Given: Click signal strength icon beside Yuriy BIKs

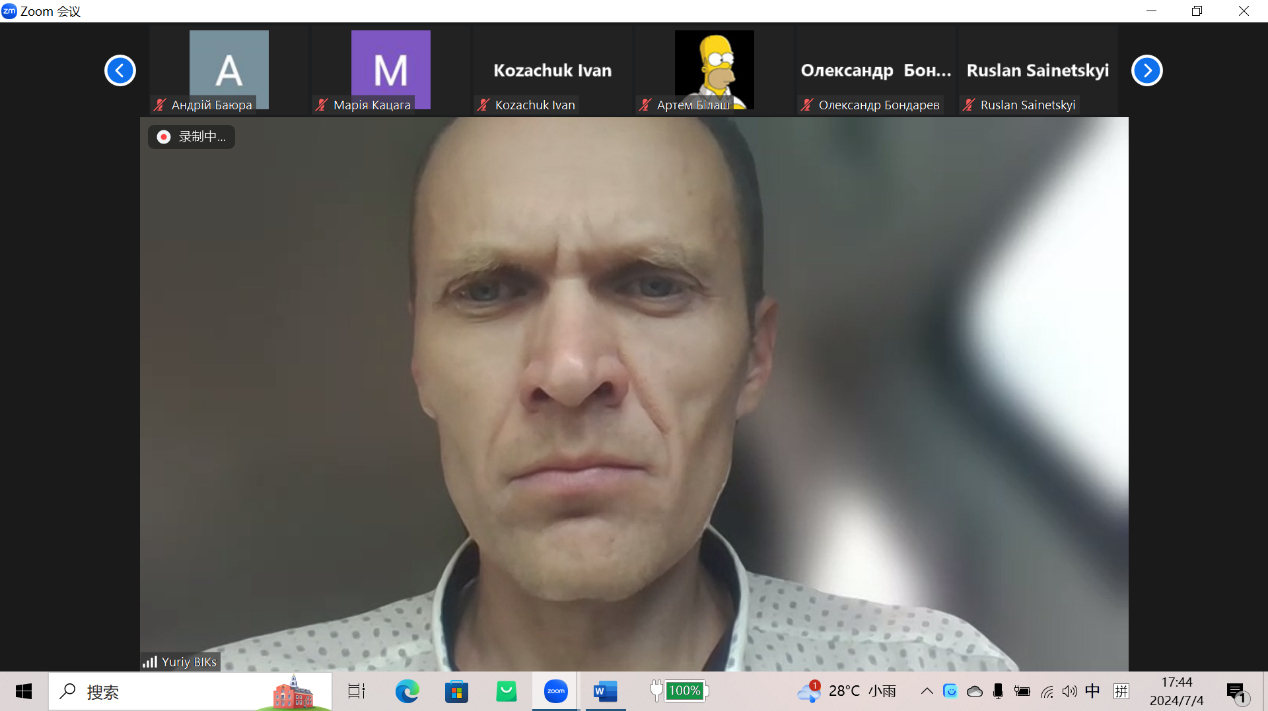Looking at the screenshot, I should pyautogui.click(x=150, y=662).
